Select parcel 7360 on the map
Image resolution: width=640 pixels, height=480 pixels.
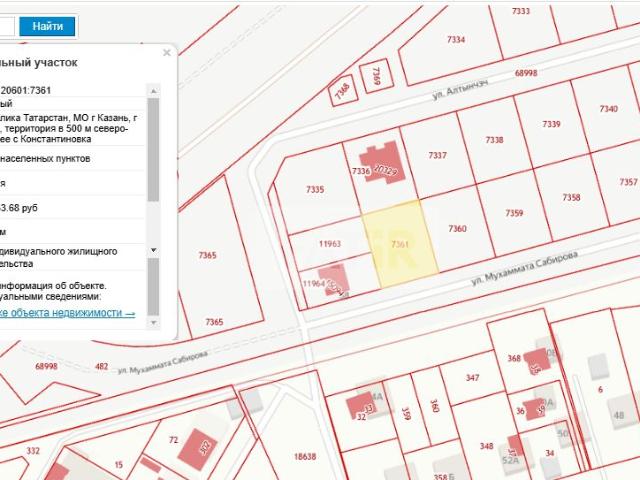pyautogui.click(x=457, y=229)
